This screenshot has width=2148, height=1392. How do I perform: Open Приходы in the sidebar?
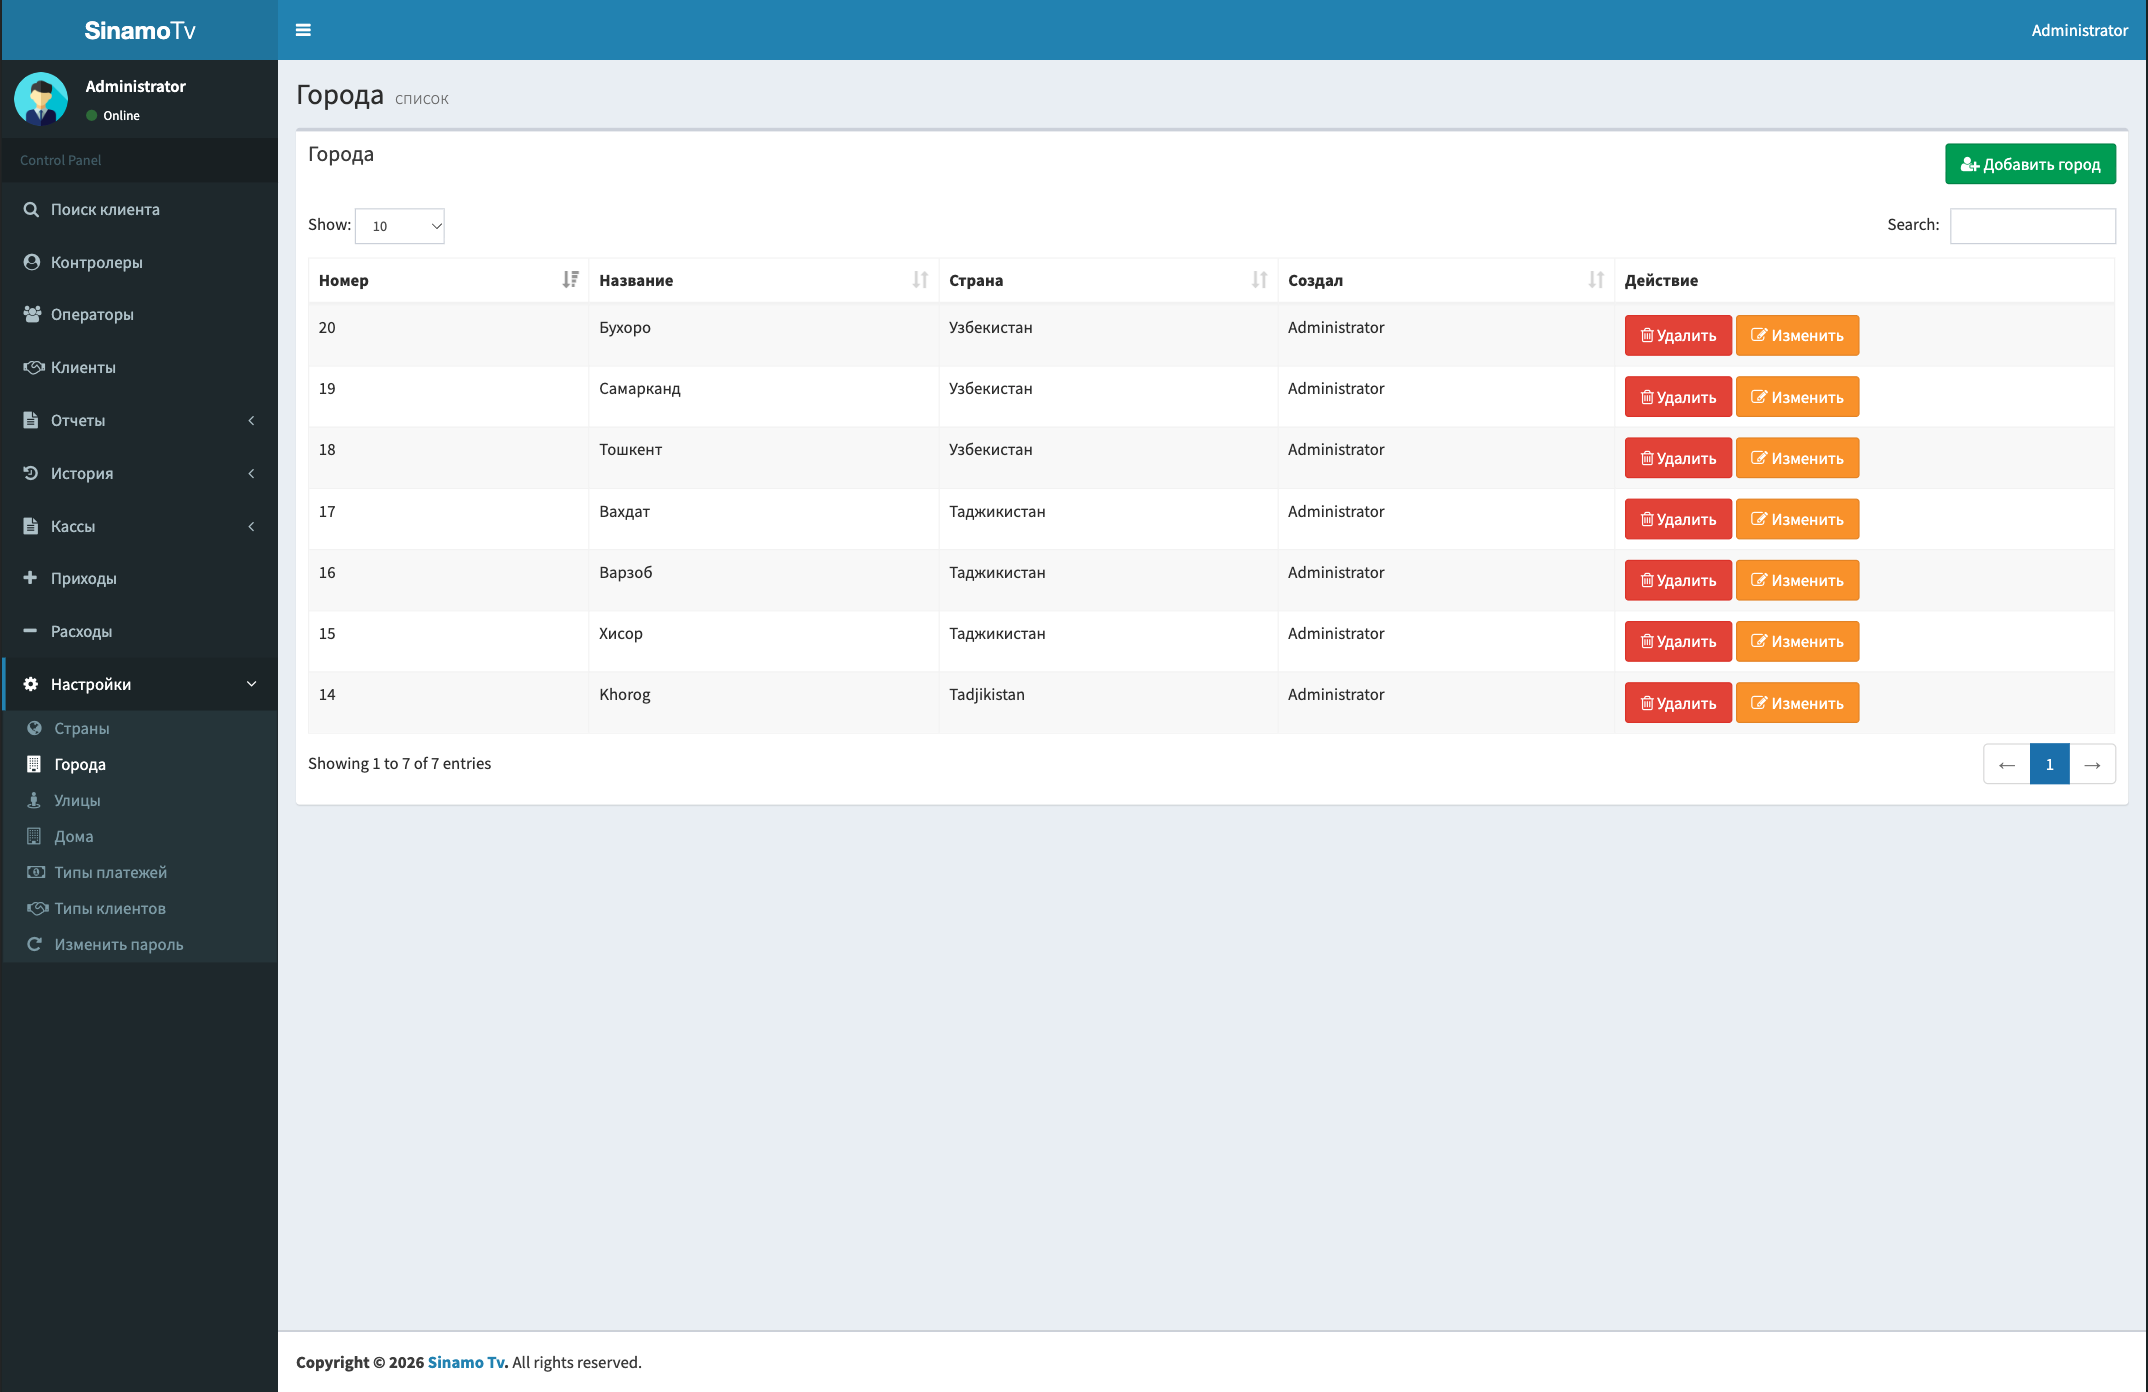[140, 578]
